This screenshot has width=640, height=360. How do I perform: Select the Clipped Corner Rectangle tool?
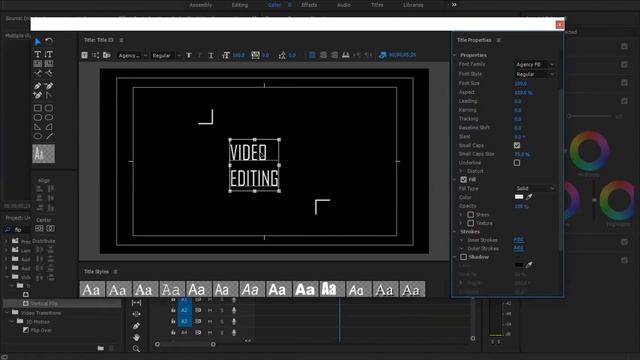tap(38, 118)
